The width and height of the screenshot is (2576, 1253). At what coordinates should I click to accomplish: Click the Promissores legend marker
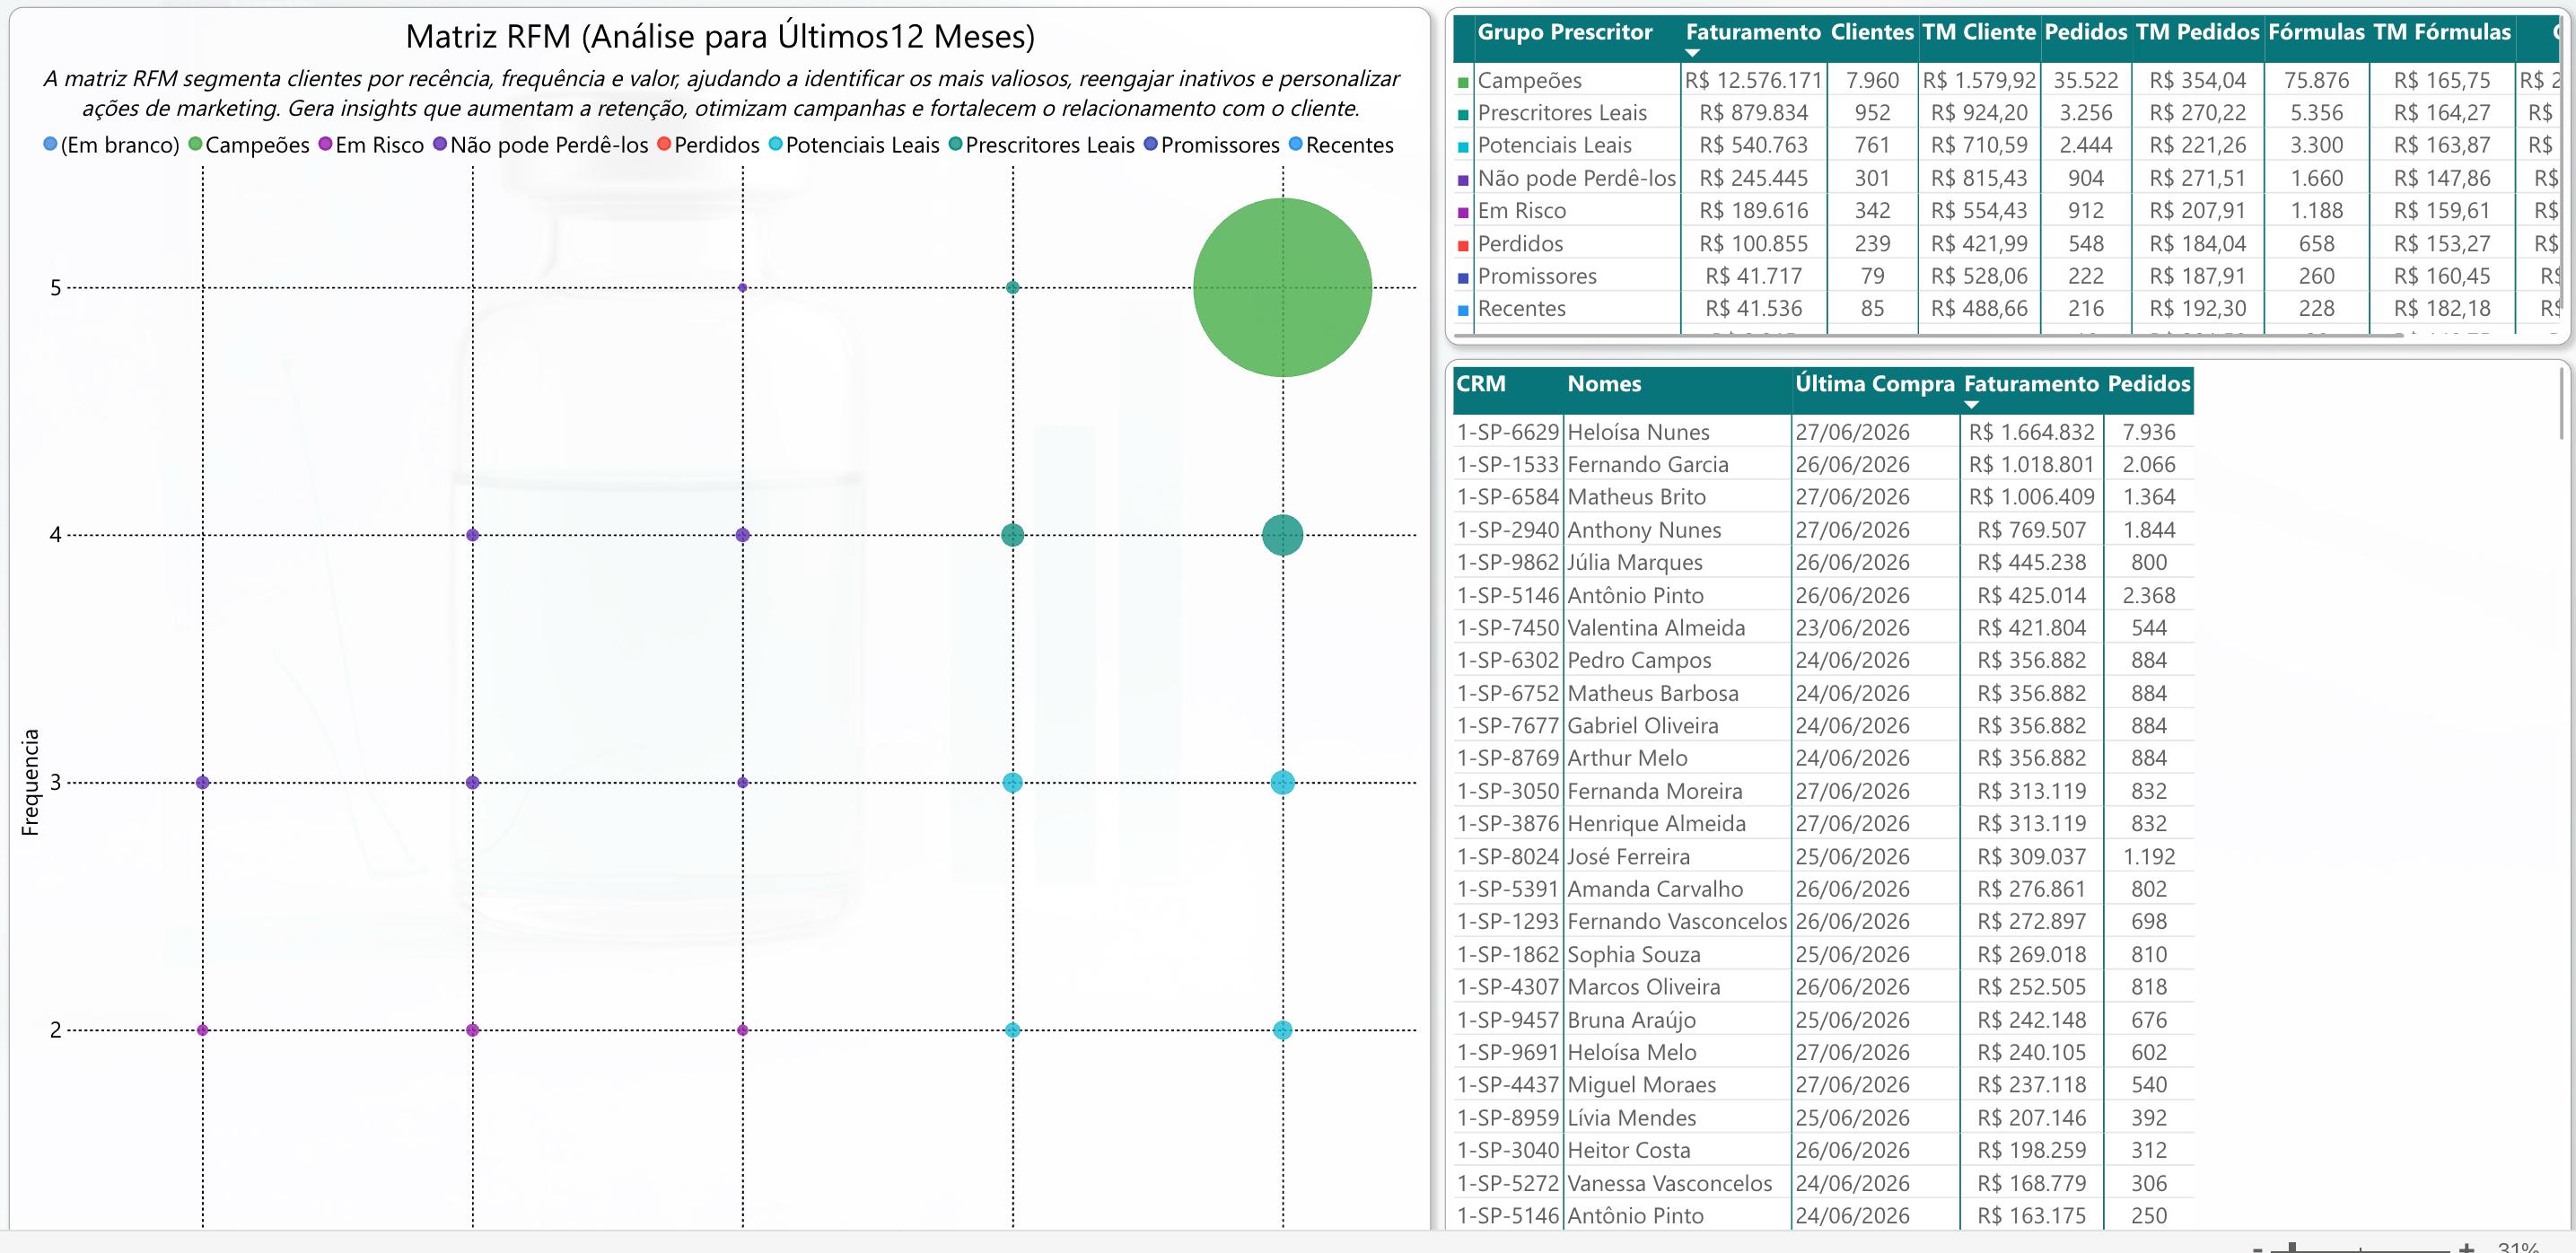click(x=1151, y=145)
